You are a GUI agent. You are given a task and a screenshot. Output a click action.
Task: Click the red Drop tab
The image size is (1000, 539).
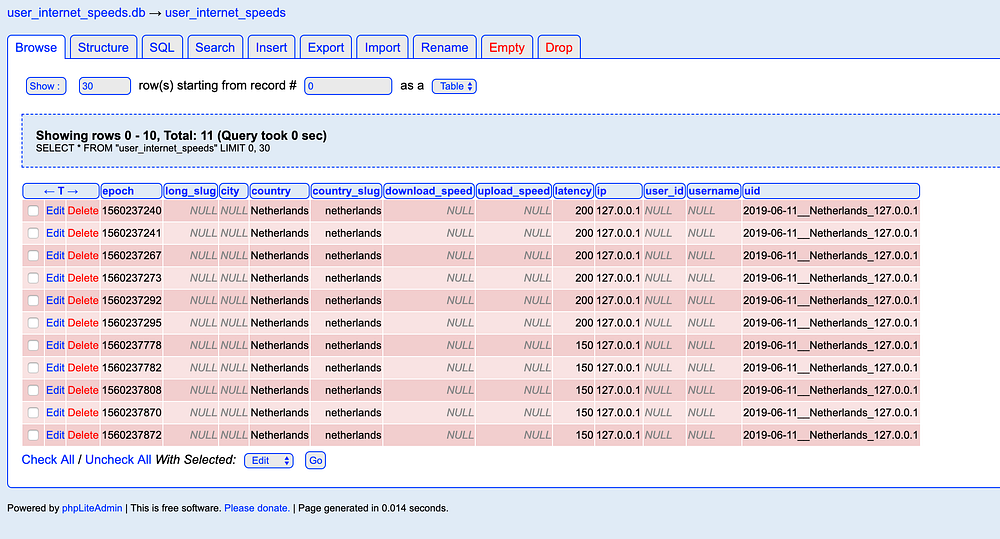pos(559,47)
